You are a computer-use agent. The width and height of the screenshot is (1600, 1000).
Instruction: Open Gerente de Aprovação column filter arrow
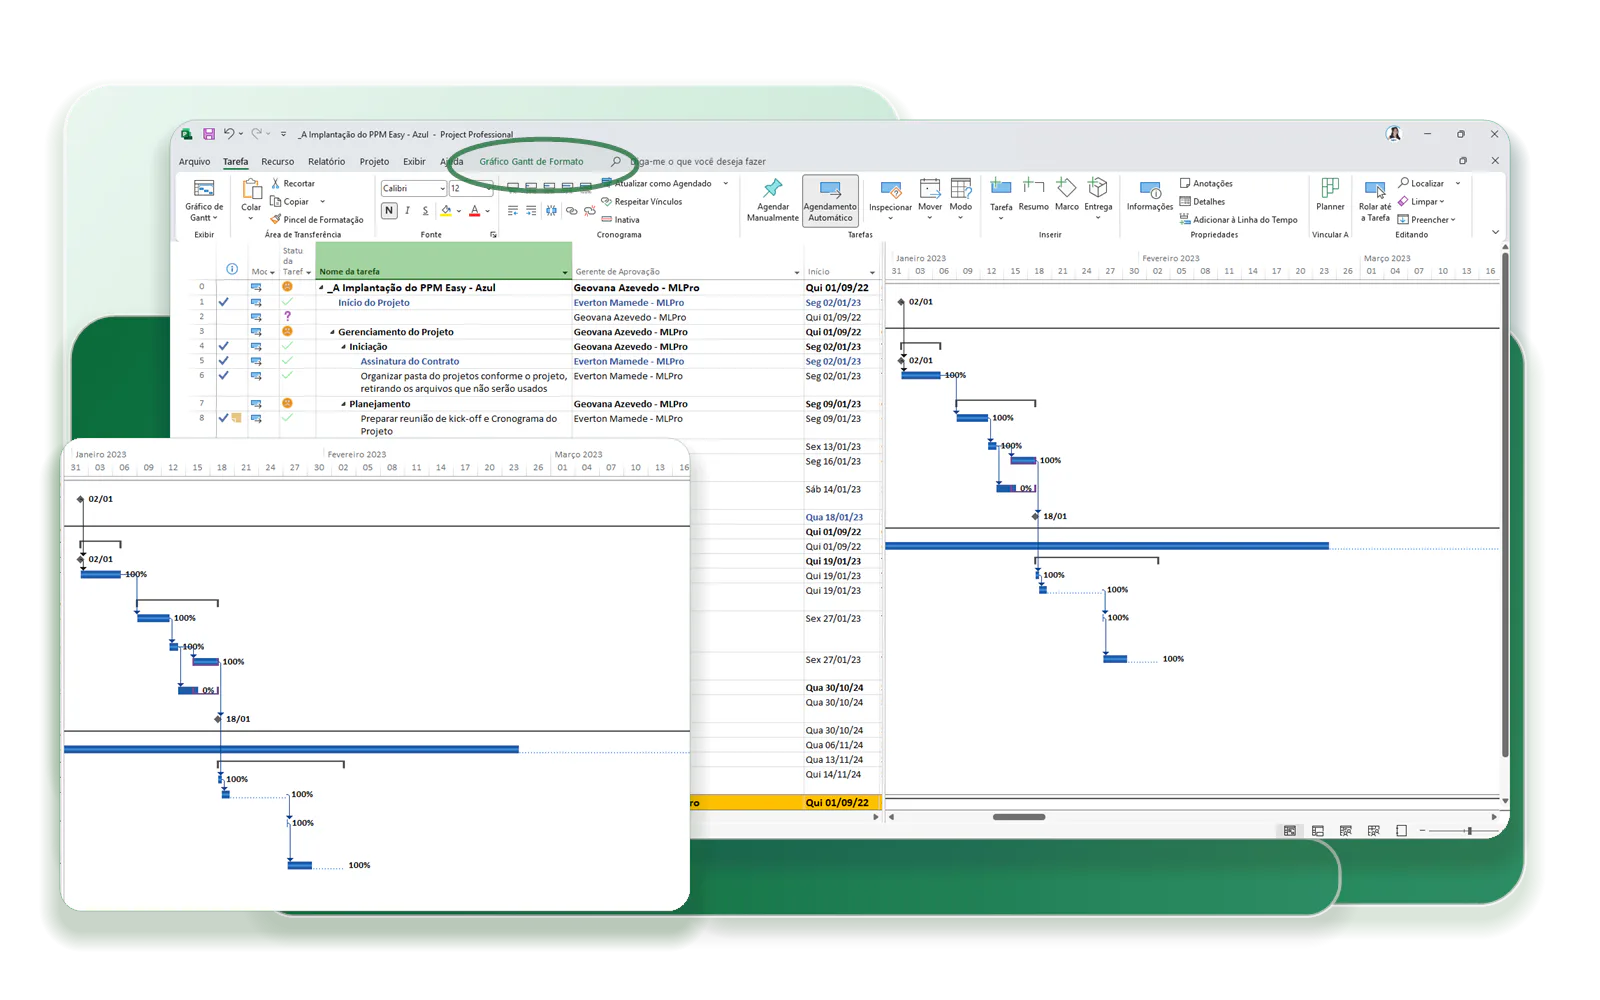pyautogui.click(x=797, y=273)
